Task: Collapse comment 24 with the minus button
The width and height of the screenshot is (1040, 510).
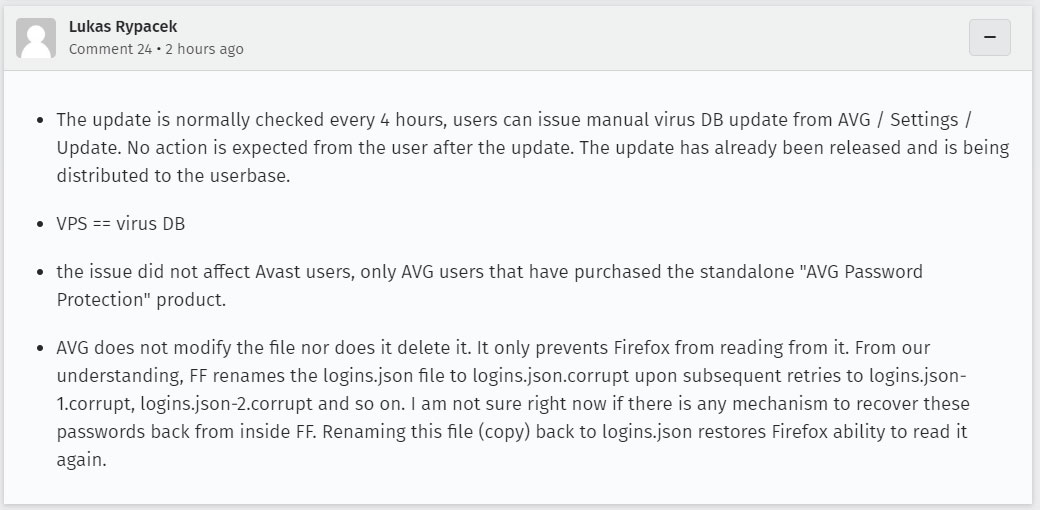Action: pyautogui.click(x=989, y=37)
